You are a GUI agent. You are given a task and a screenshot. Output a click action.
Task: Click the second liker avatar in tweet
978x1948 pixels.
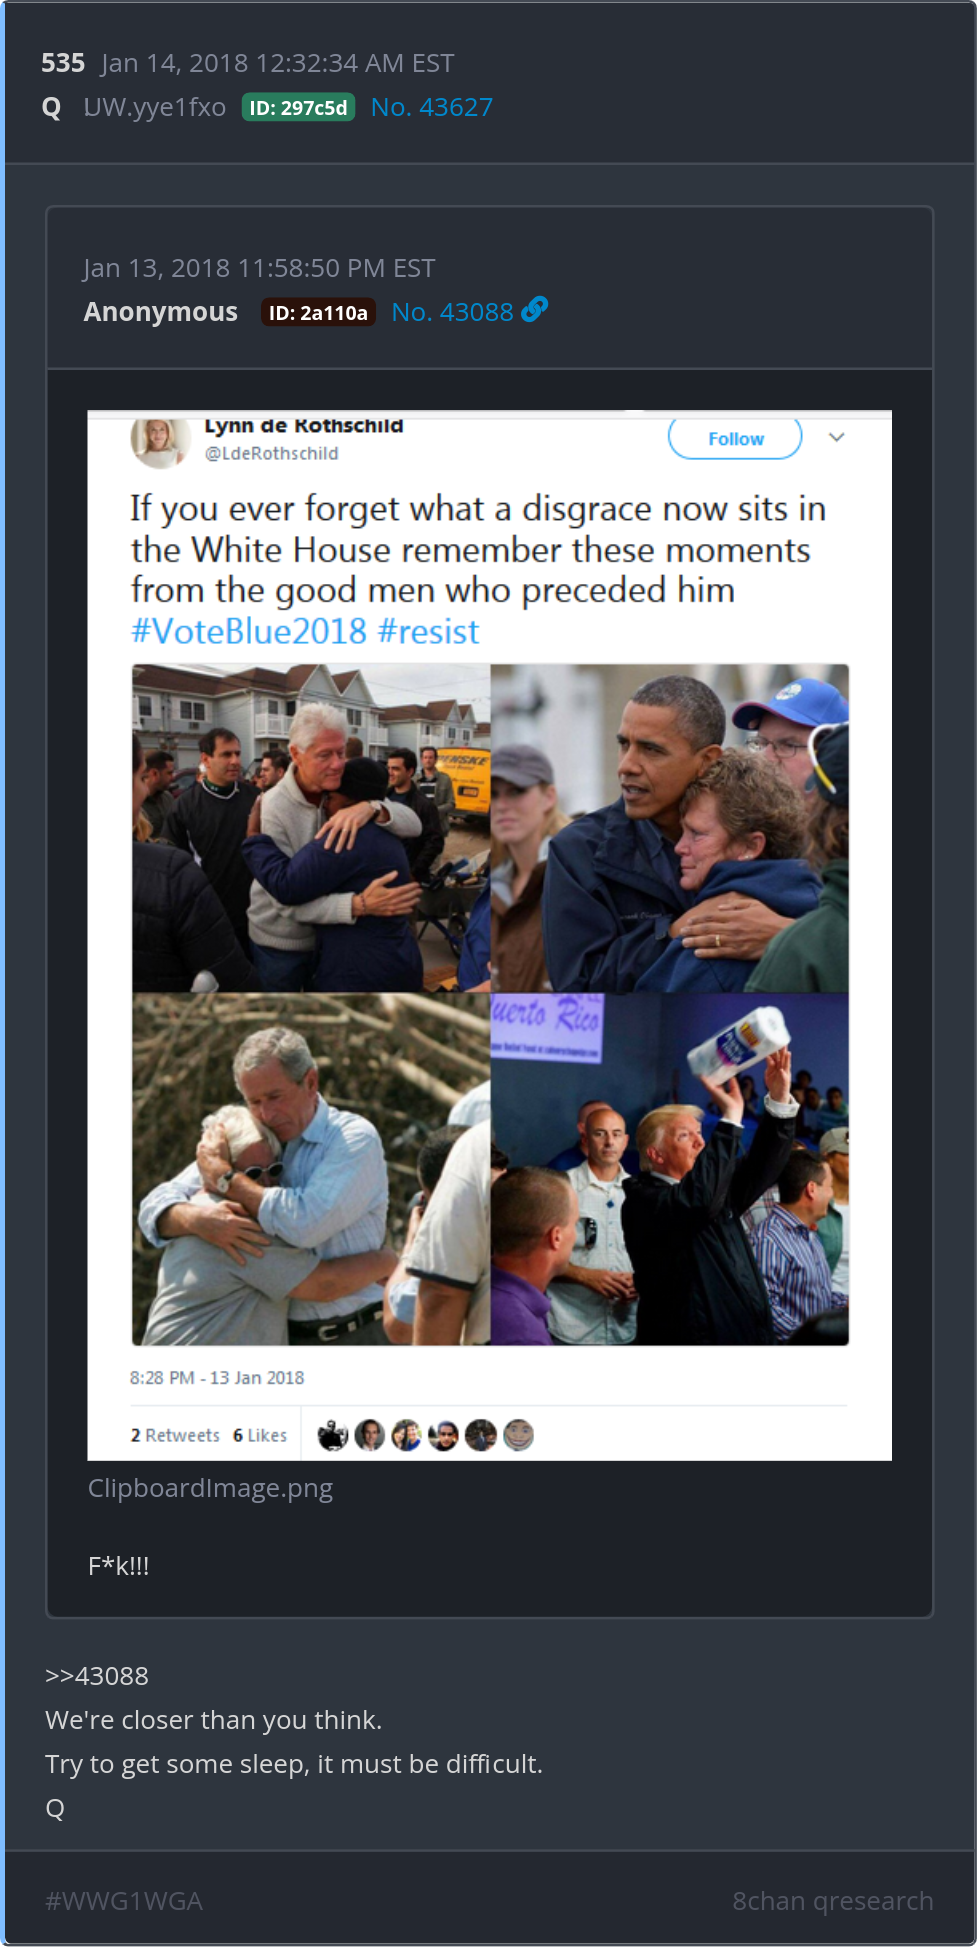[370, 1436]
